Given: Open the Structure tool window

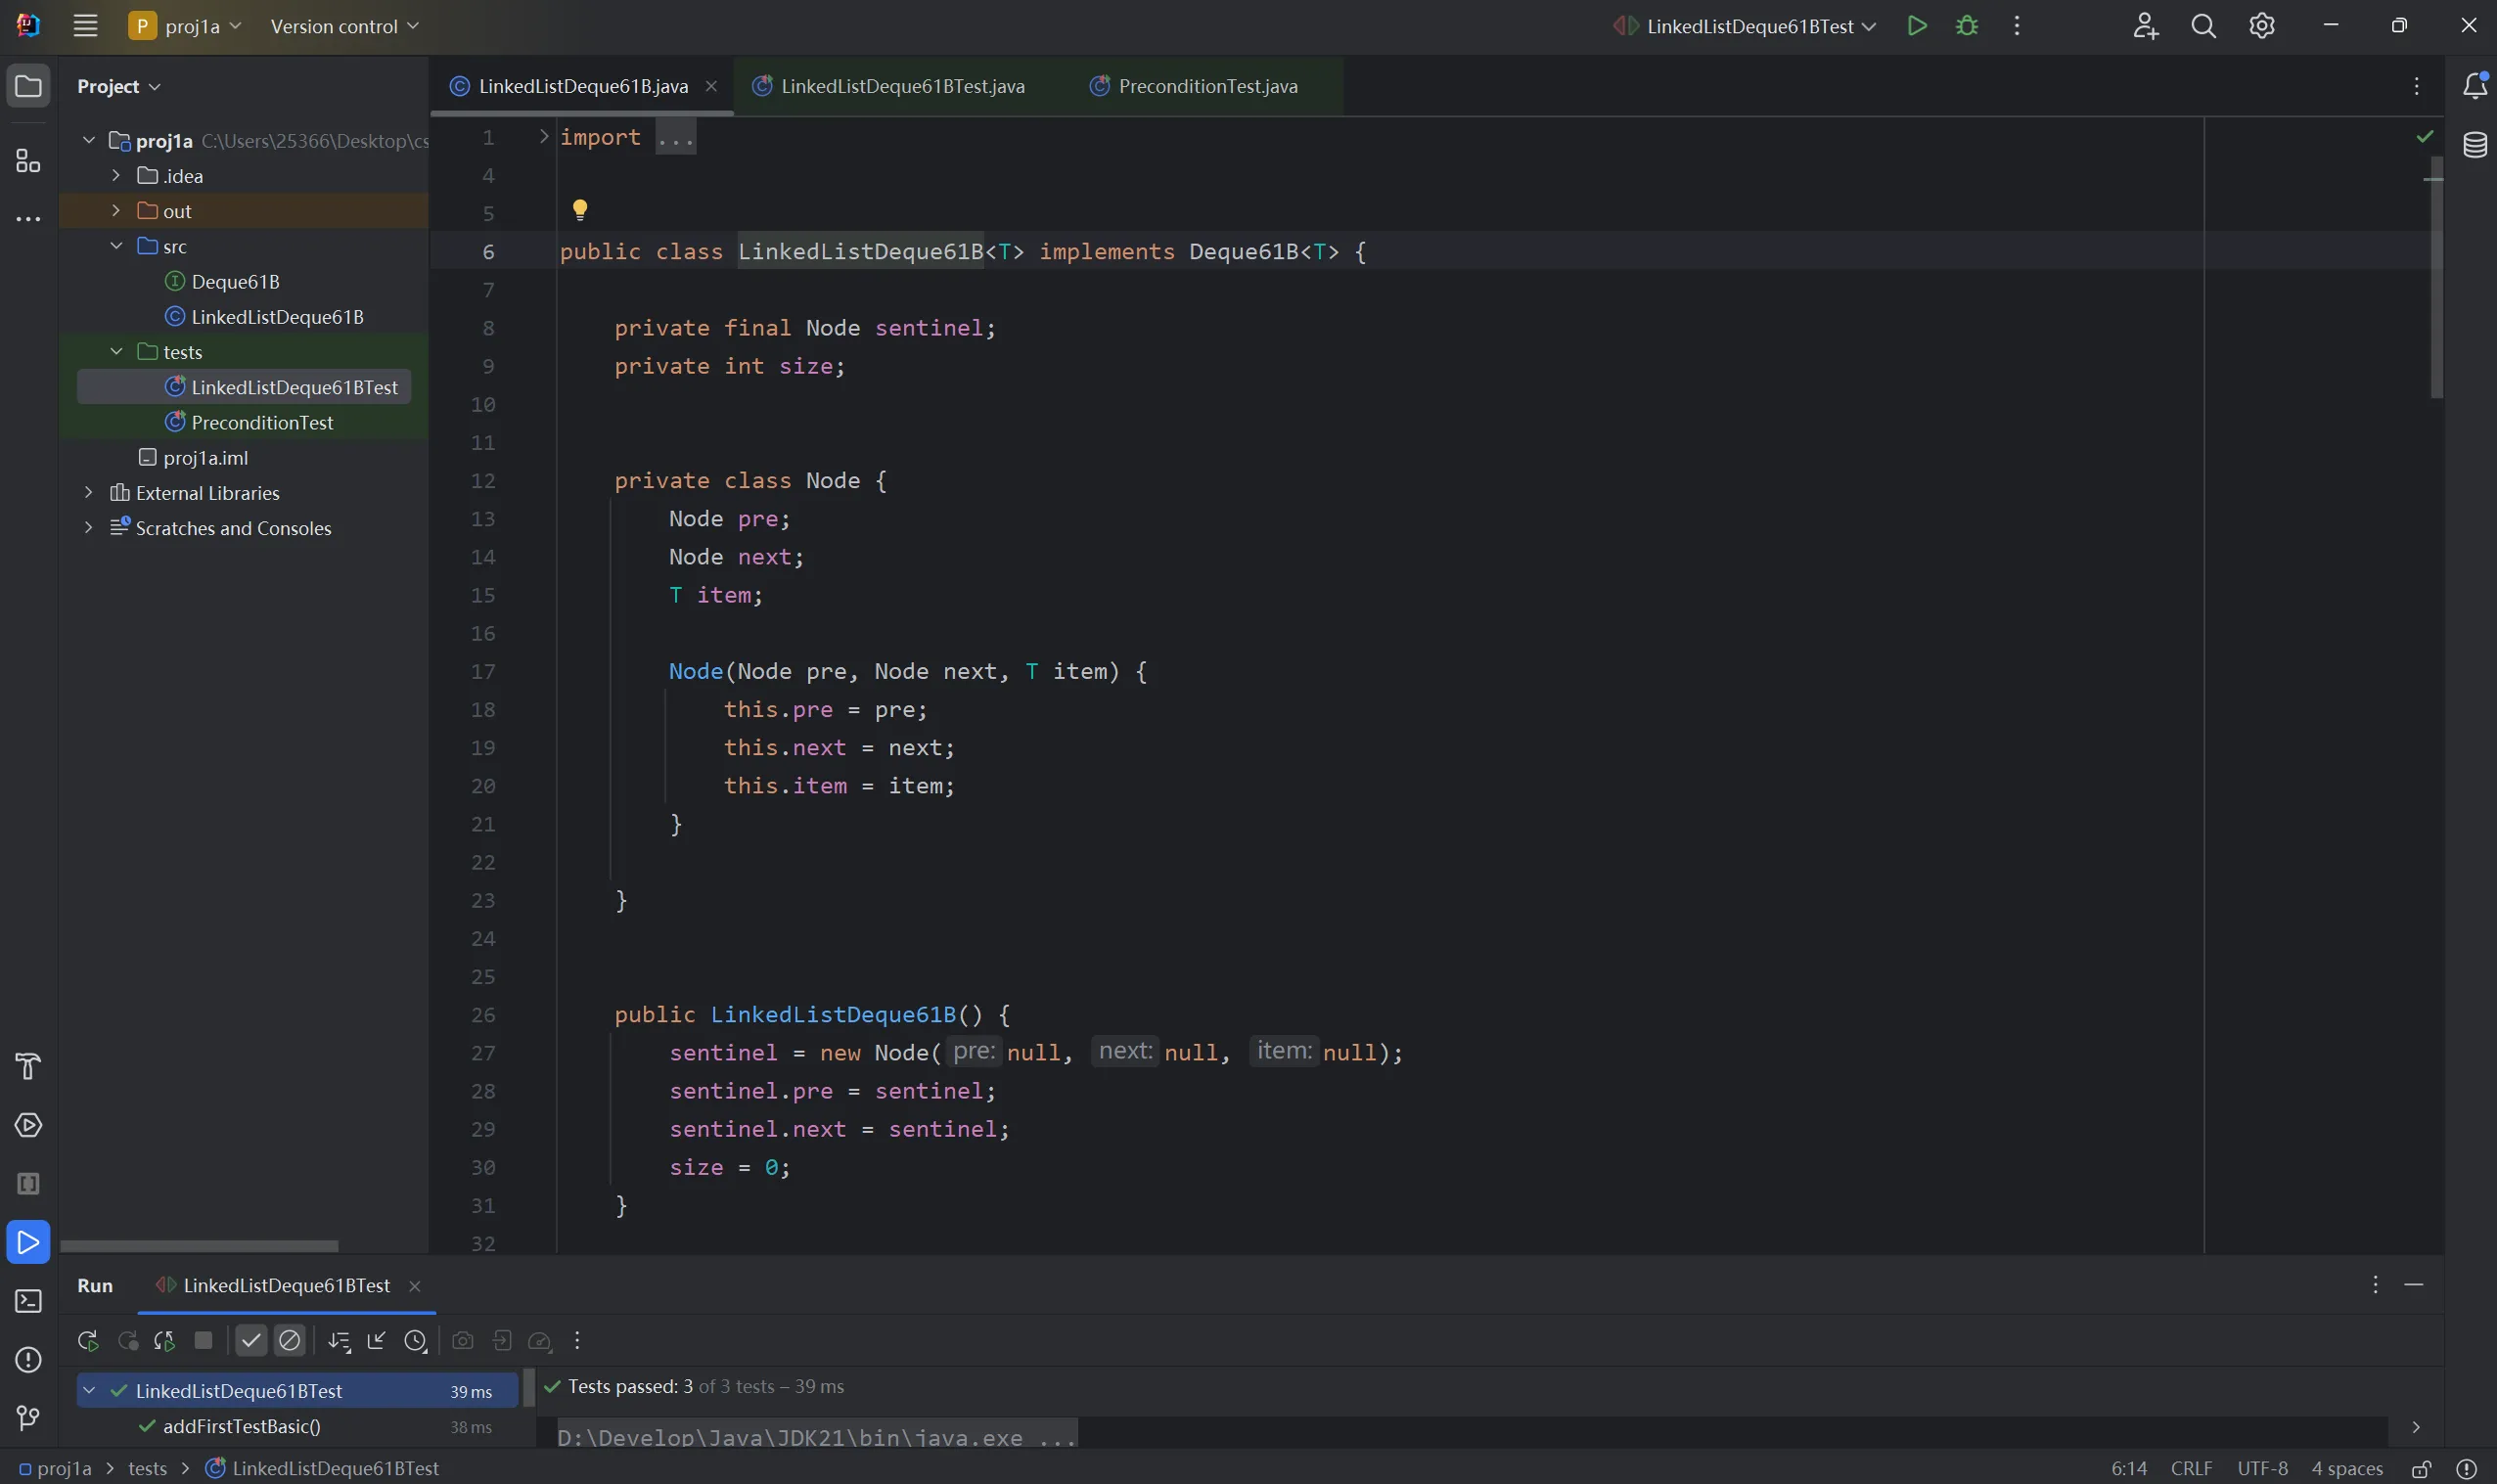Looking at the screenshot, I should 28,160.
